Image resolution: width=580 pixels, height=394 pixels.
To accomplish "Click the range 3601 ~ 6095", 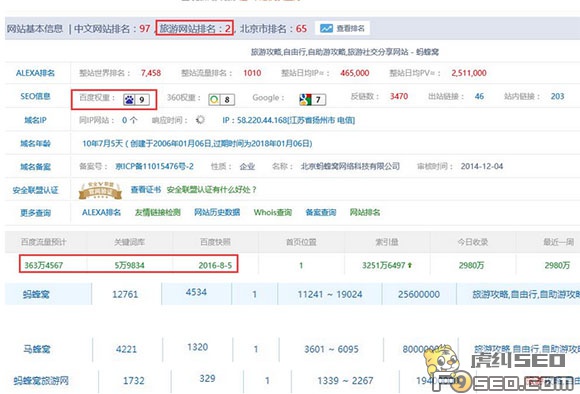I will 331,349.
